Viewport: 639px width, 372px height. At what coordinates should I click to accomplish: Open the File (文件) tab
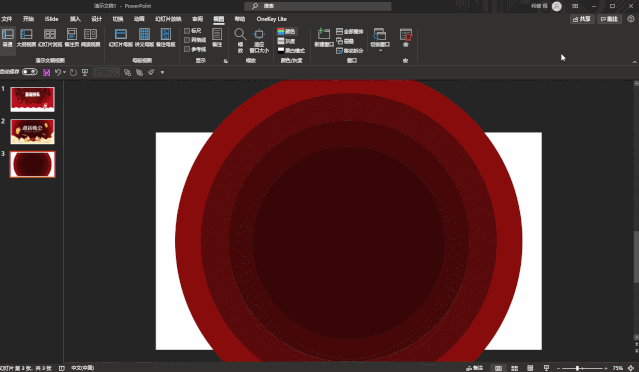(x=7, y=19)
